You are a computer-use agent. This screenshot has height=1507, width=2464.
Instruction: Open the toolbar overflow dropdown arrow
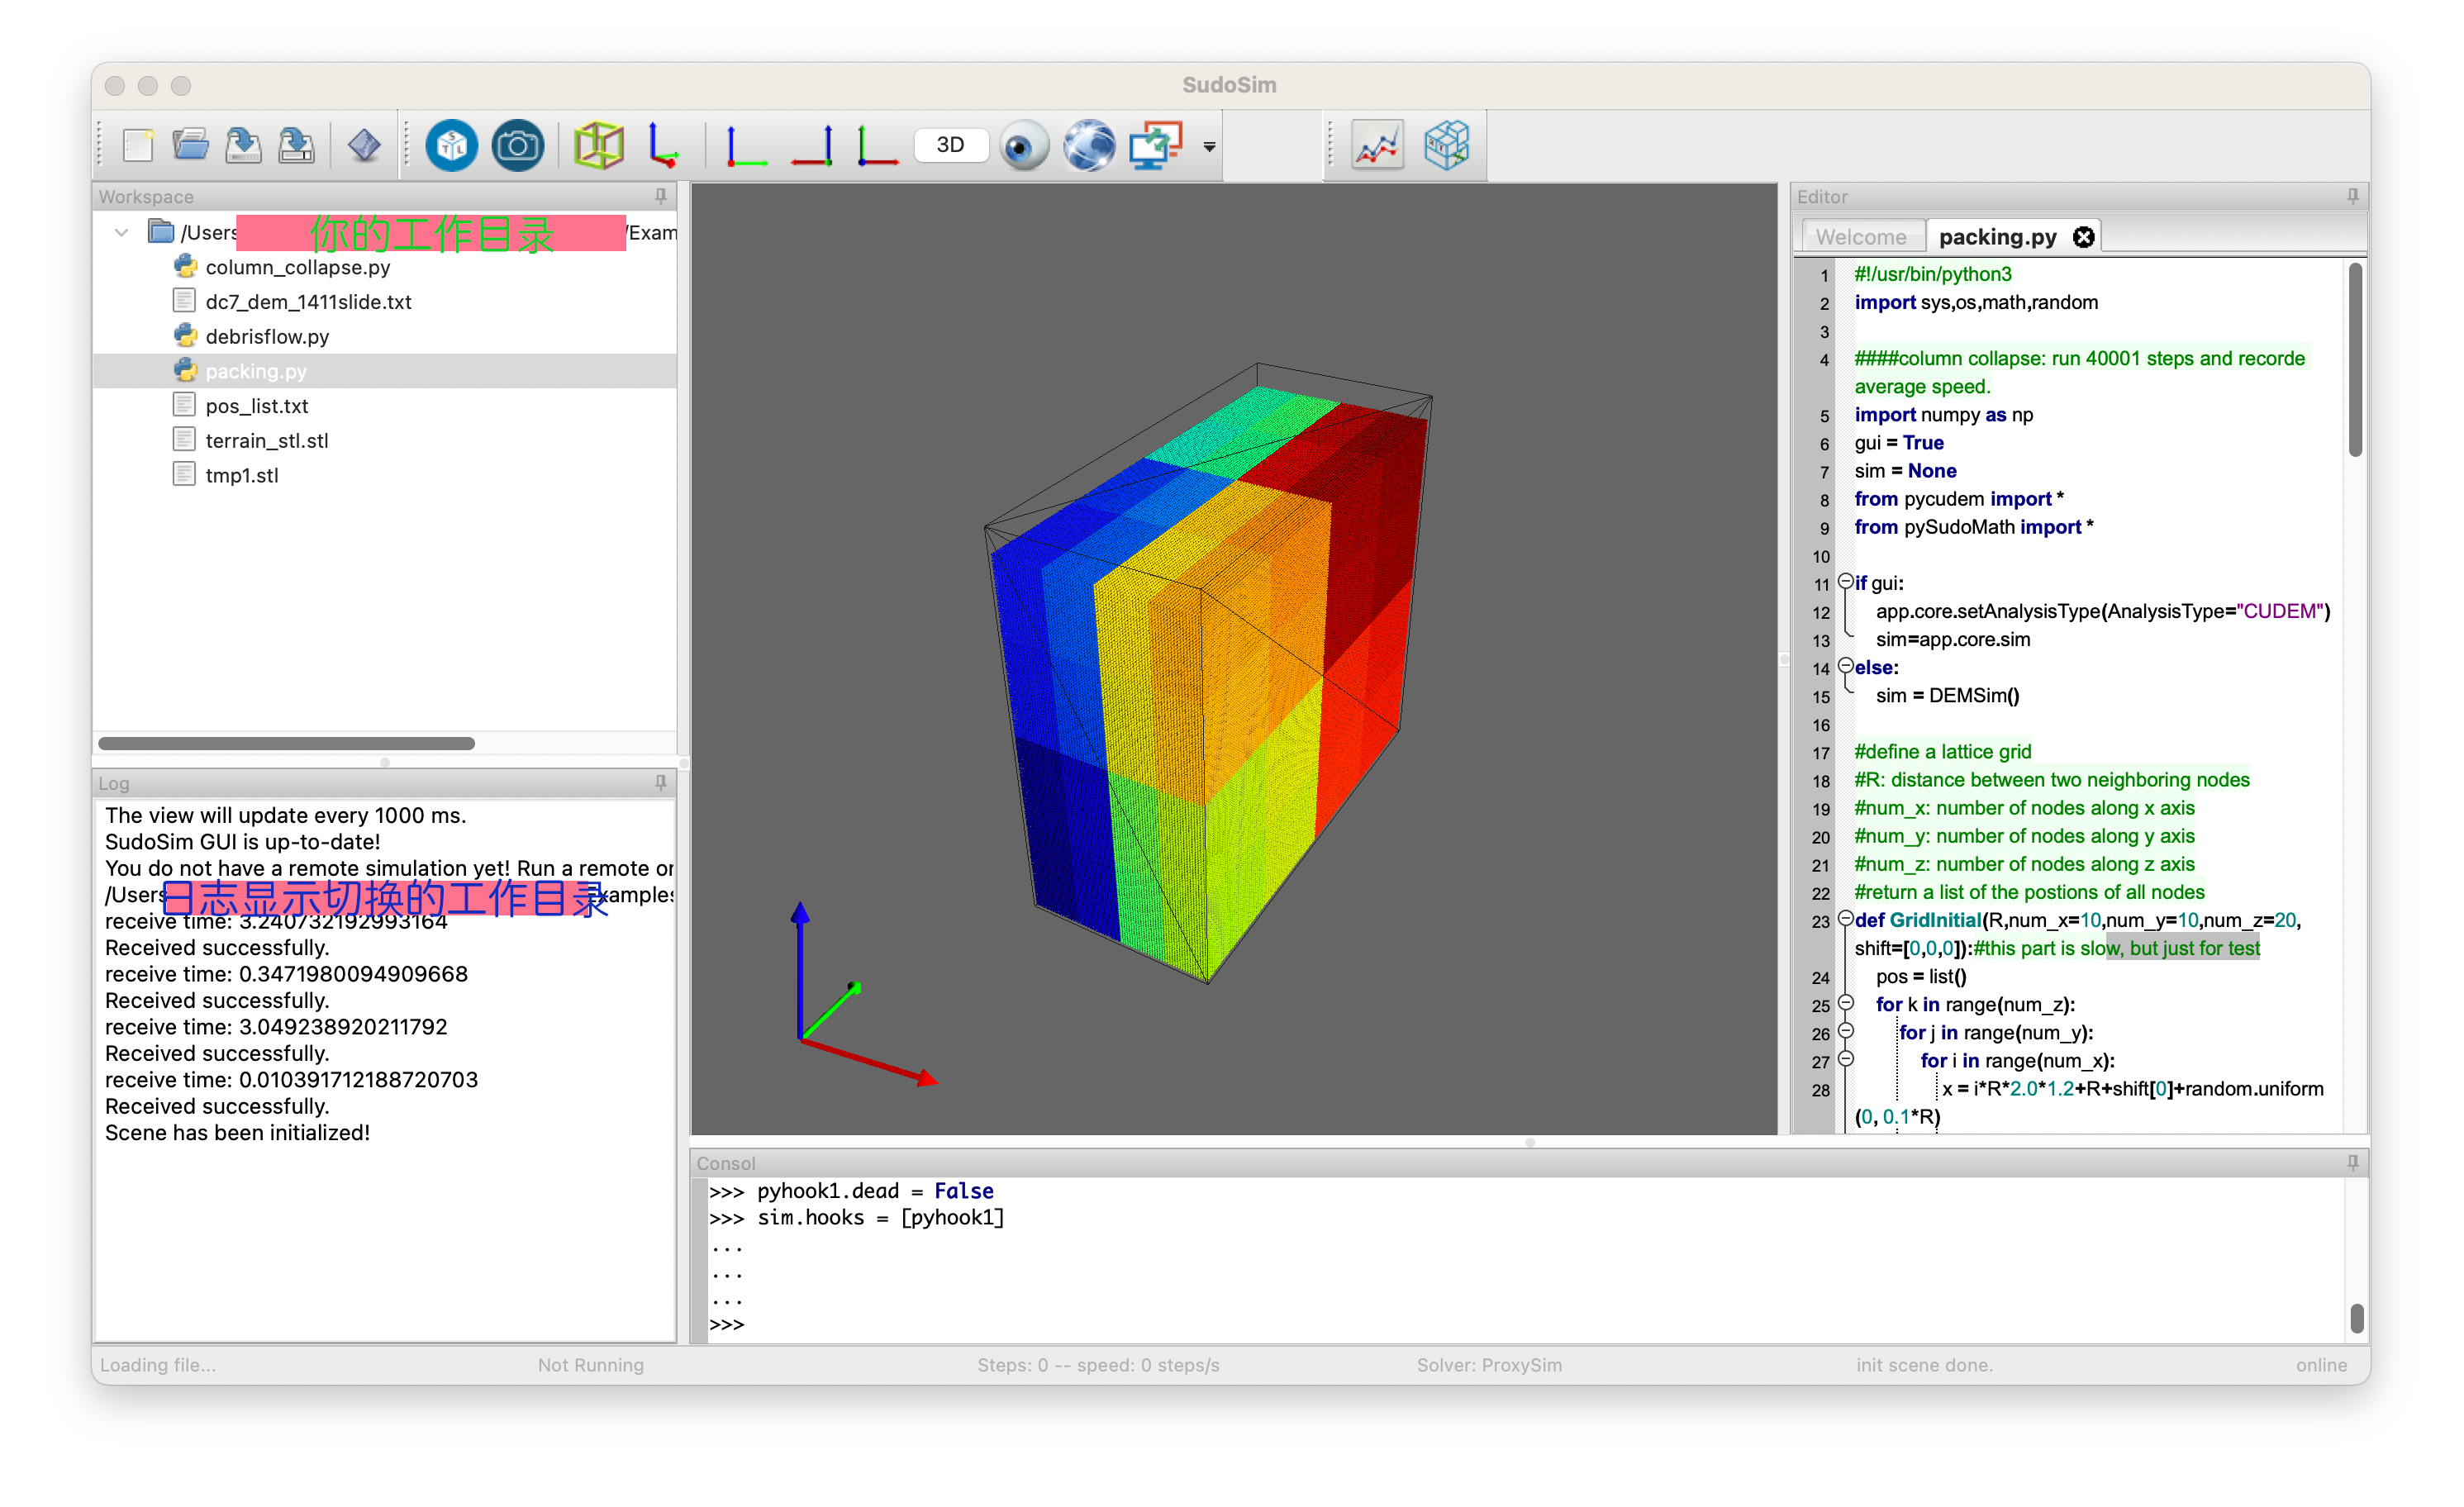pyautogui.click(x=1208, y=148)
